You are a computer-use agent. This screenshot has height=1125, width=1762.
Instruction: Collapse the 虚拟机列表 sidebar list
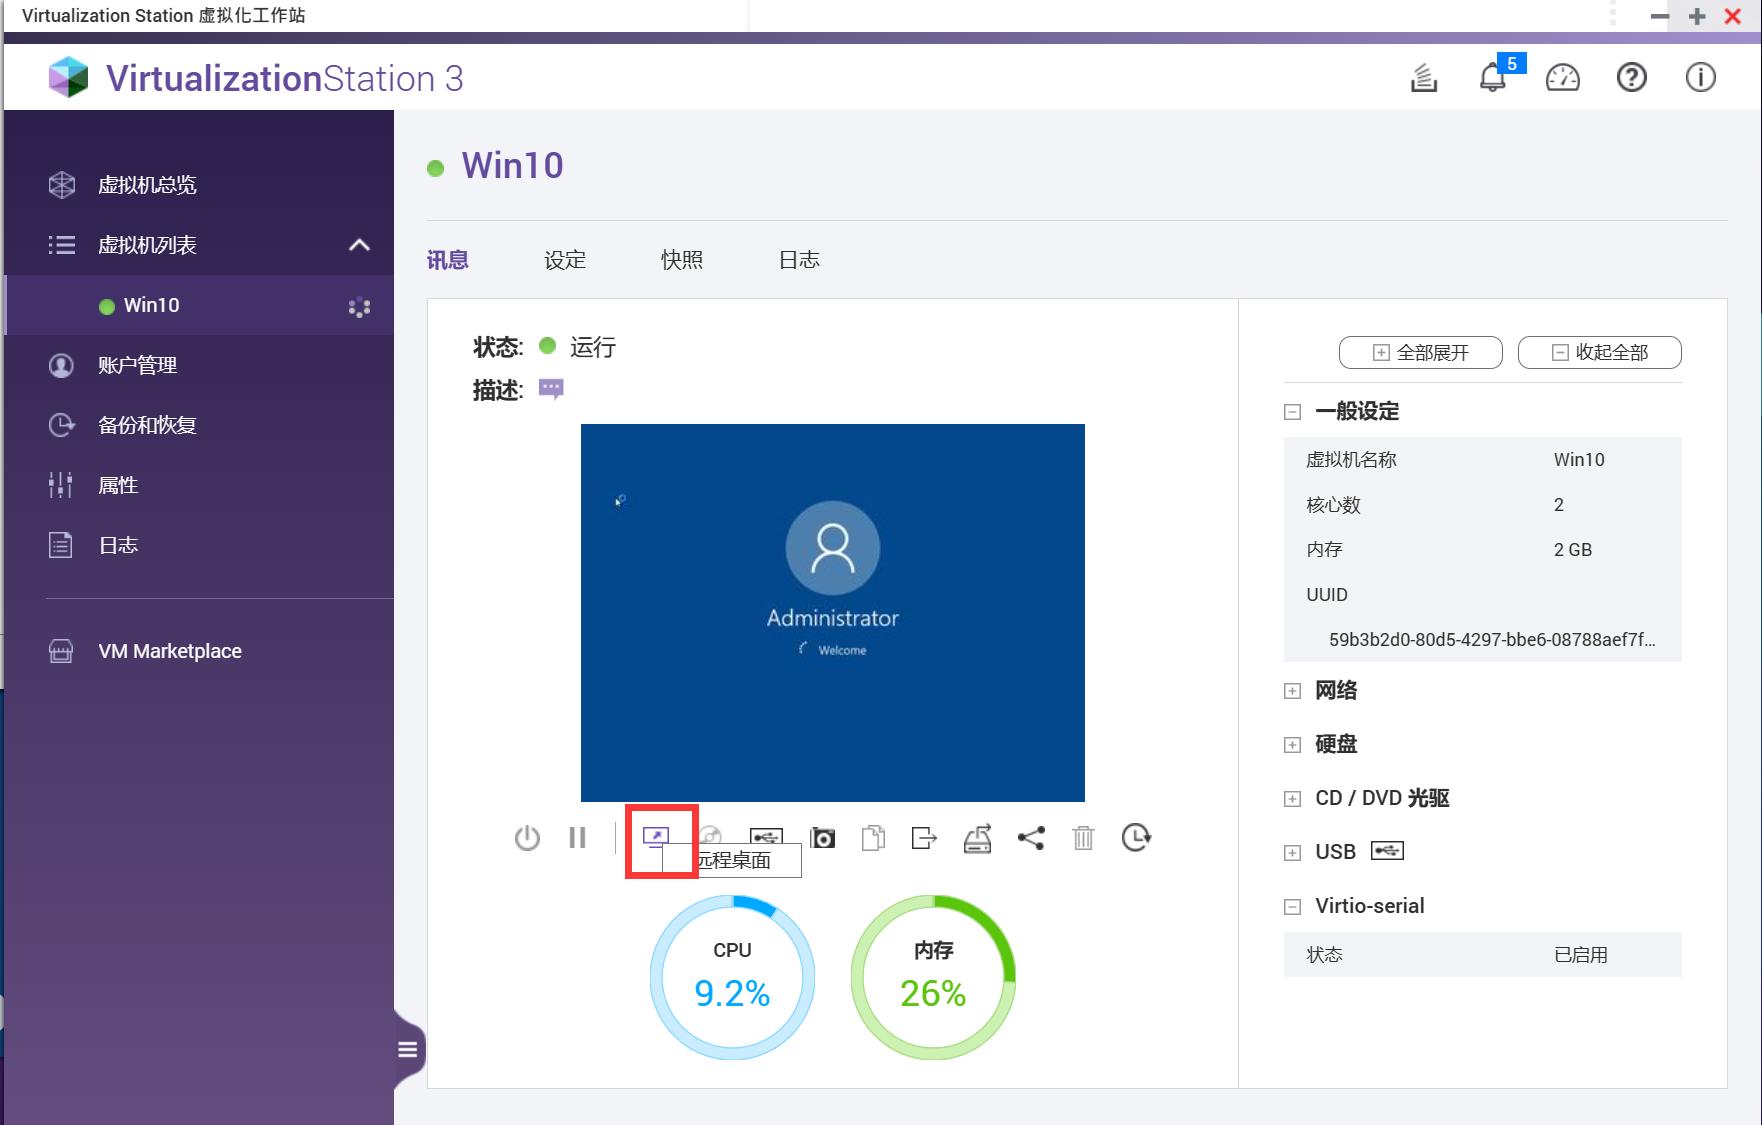(x=359, y=245)
